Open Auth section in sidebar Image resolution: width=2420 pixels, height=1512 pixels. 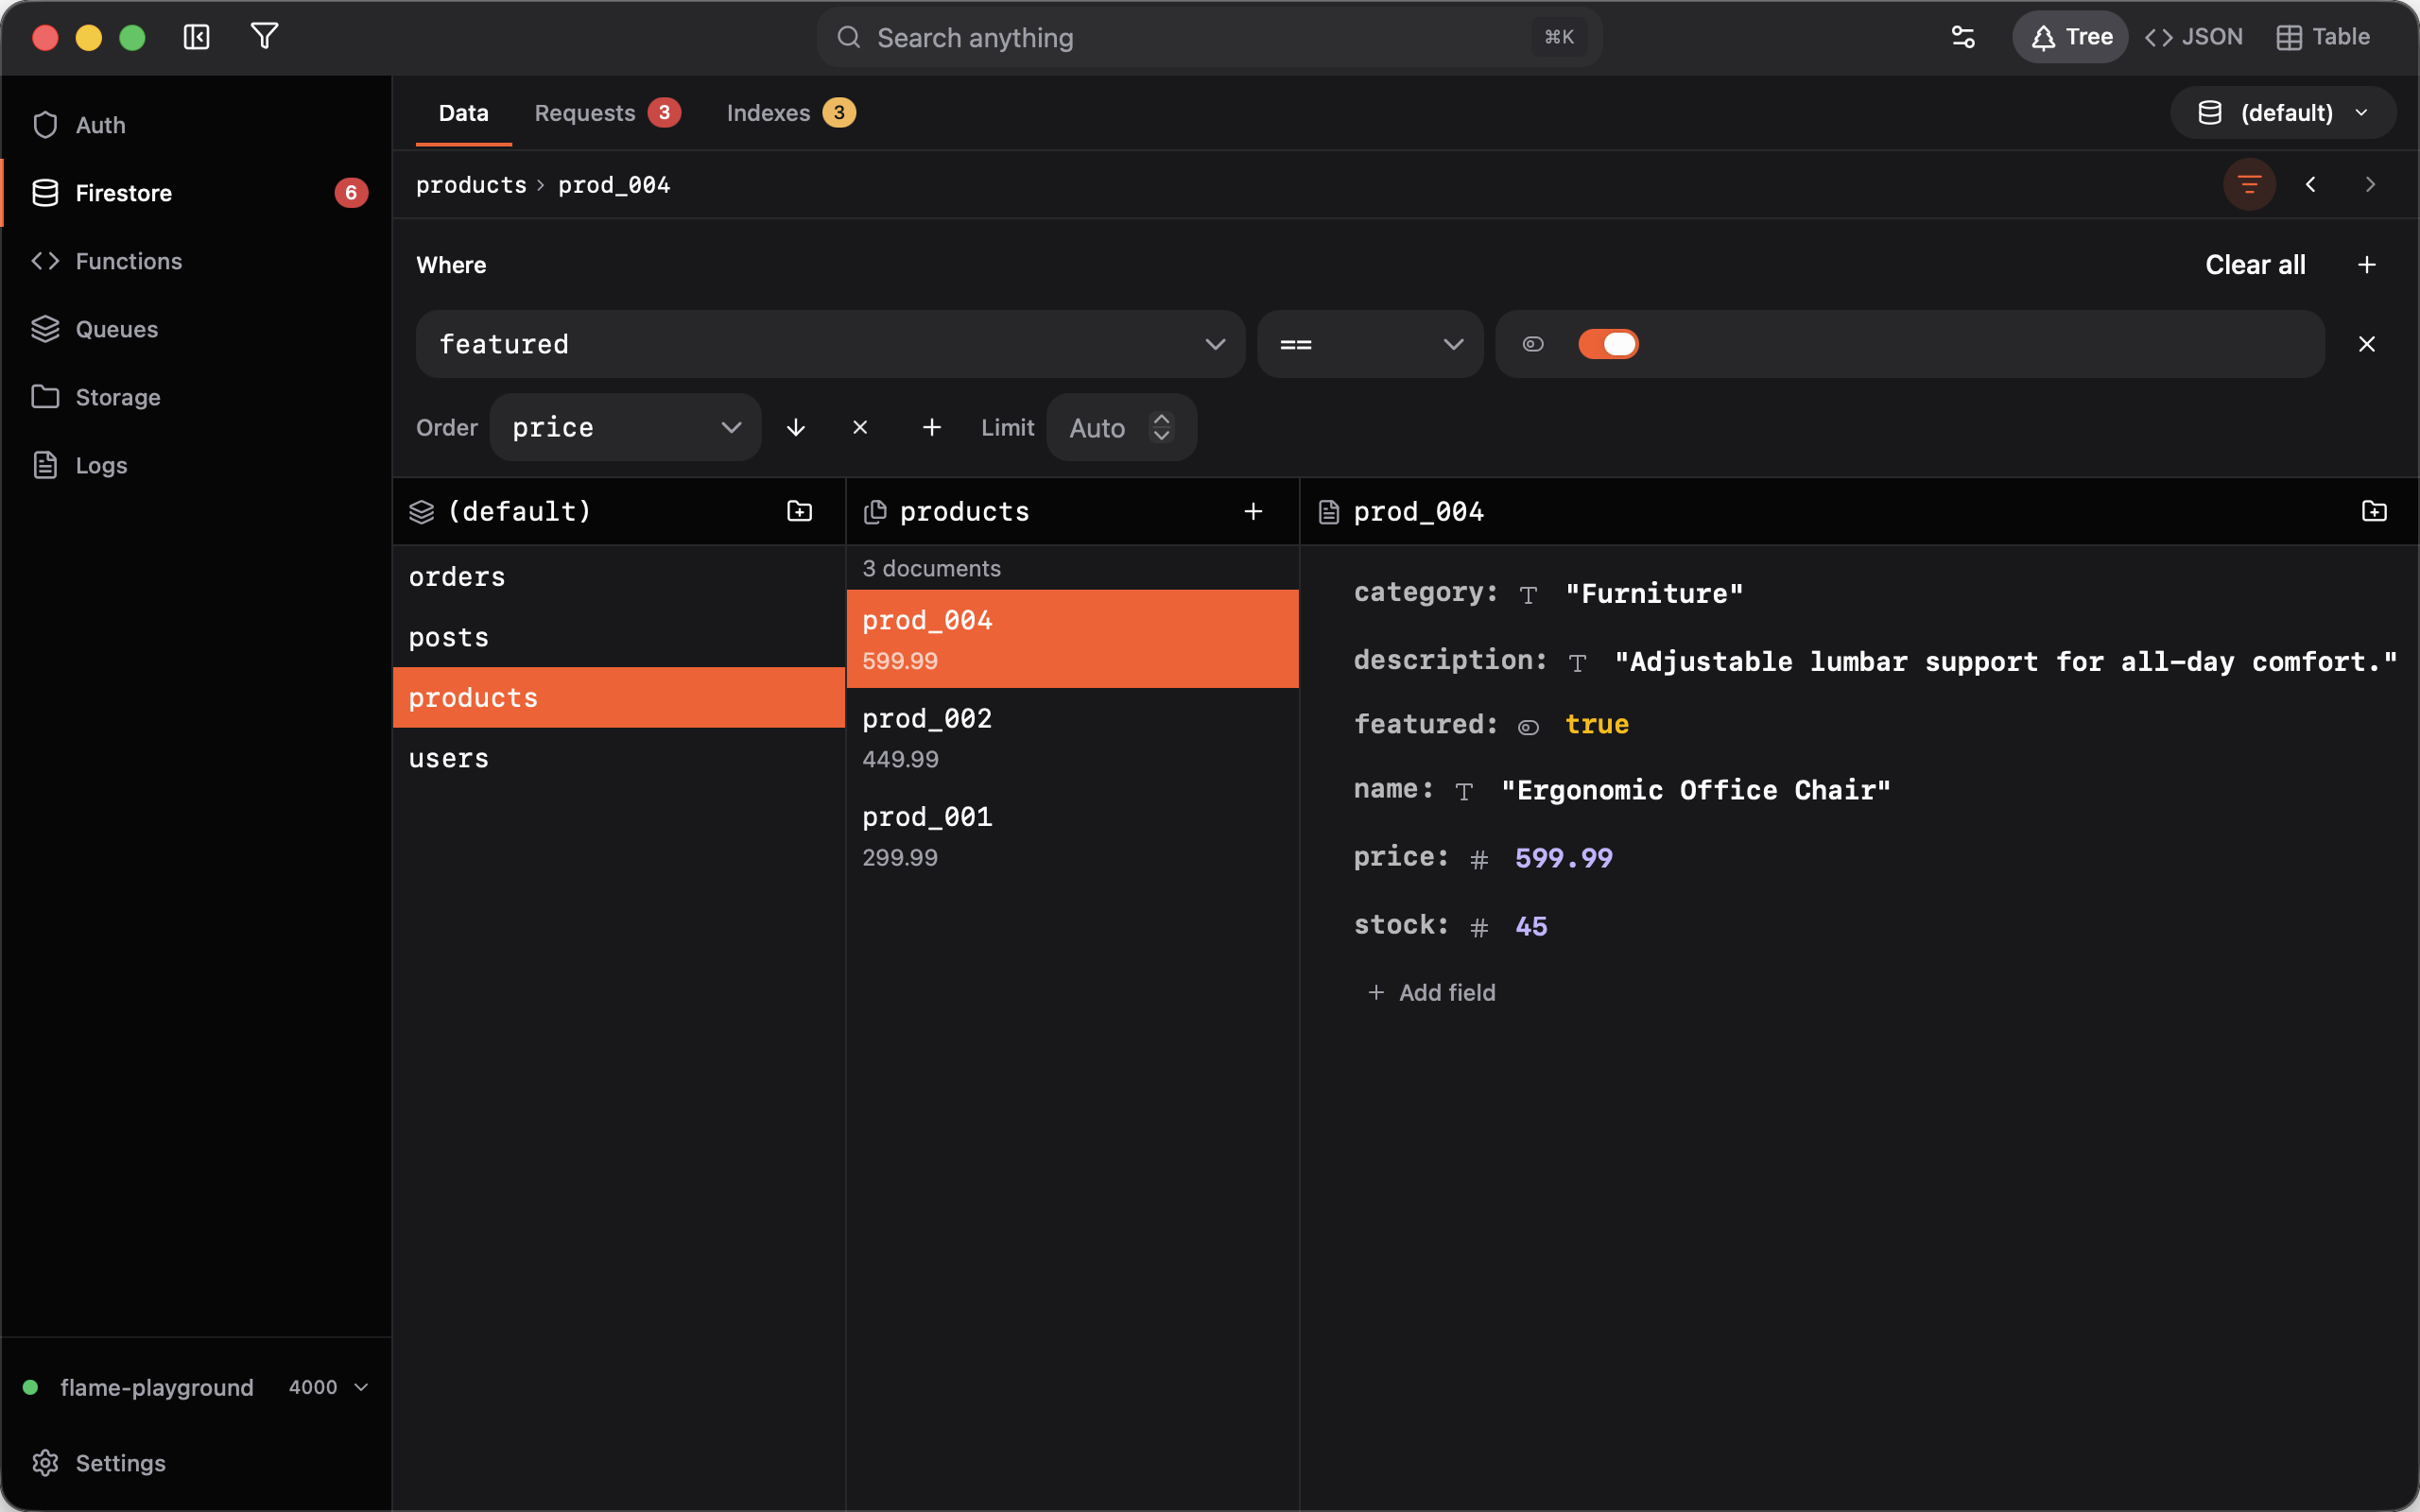click(196, 125)
